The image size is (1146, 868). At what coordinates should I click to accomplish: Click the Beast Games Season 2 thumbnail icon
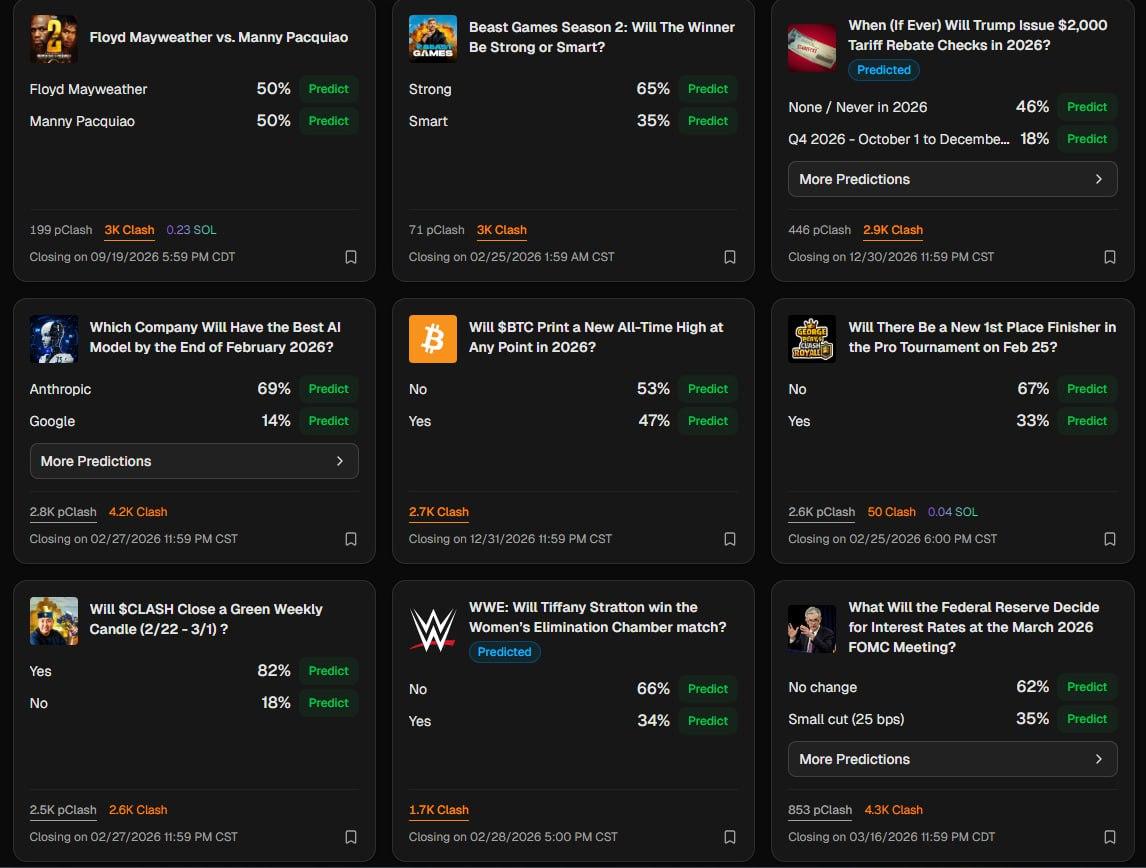pyautogui.click(x=432, y=38)
